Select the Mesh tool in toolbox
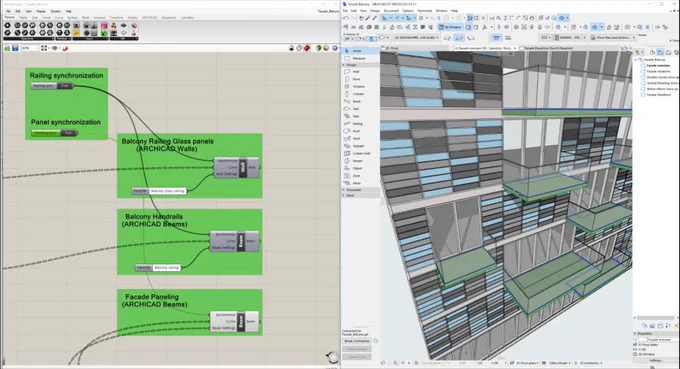 click(360, 183)
